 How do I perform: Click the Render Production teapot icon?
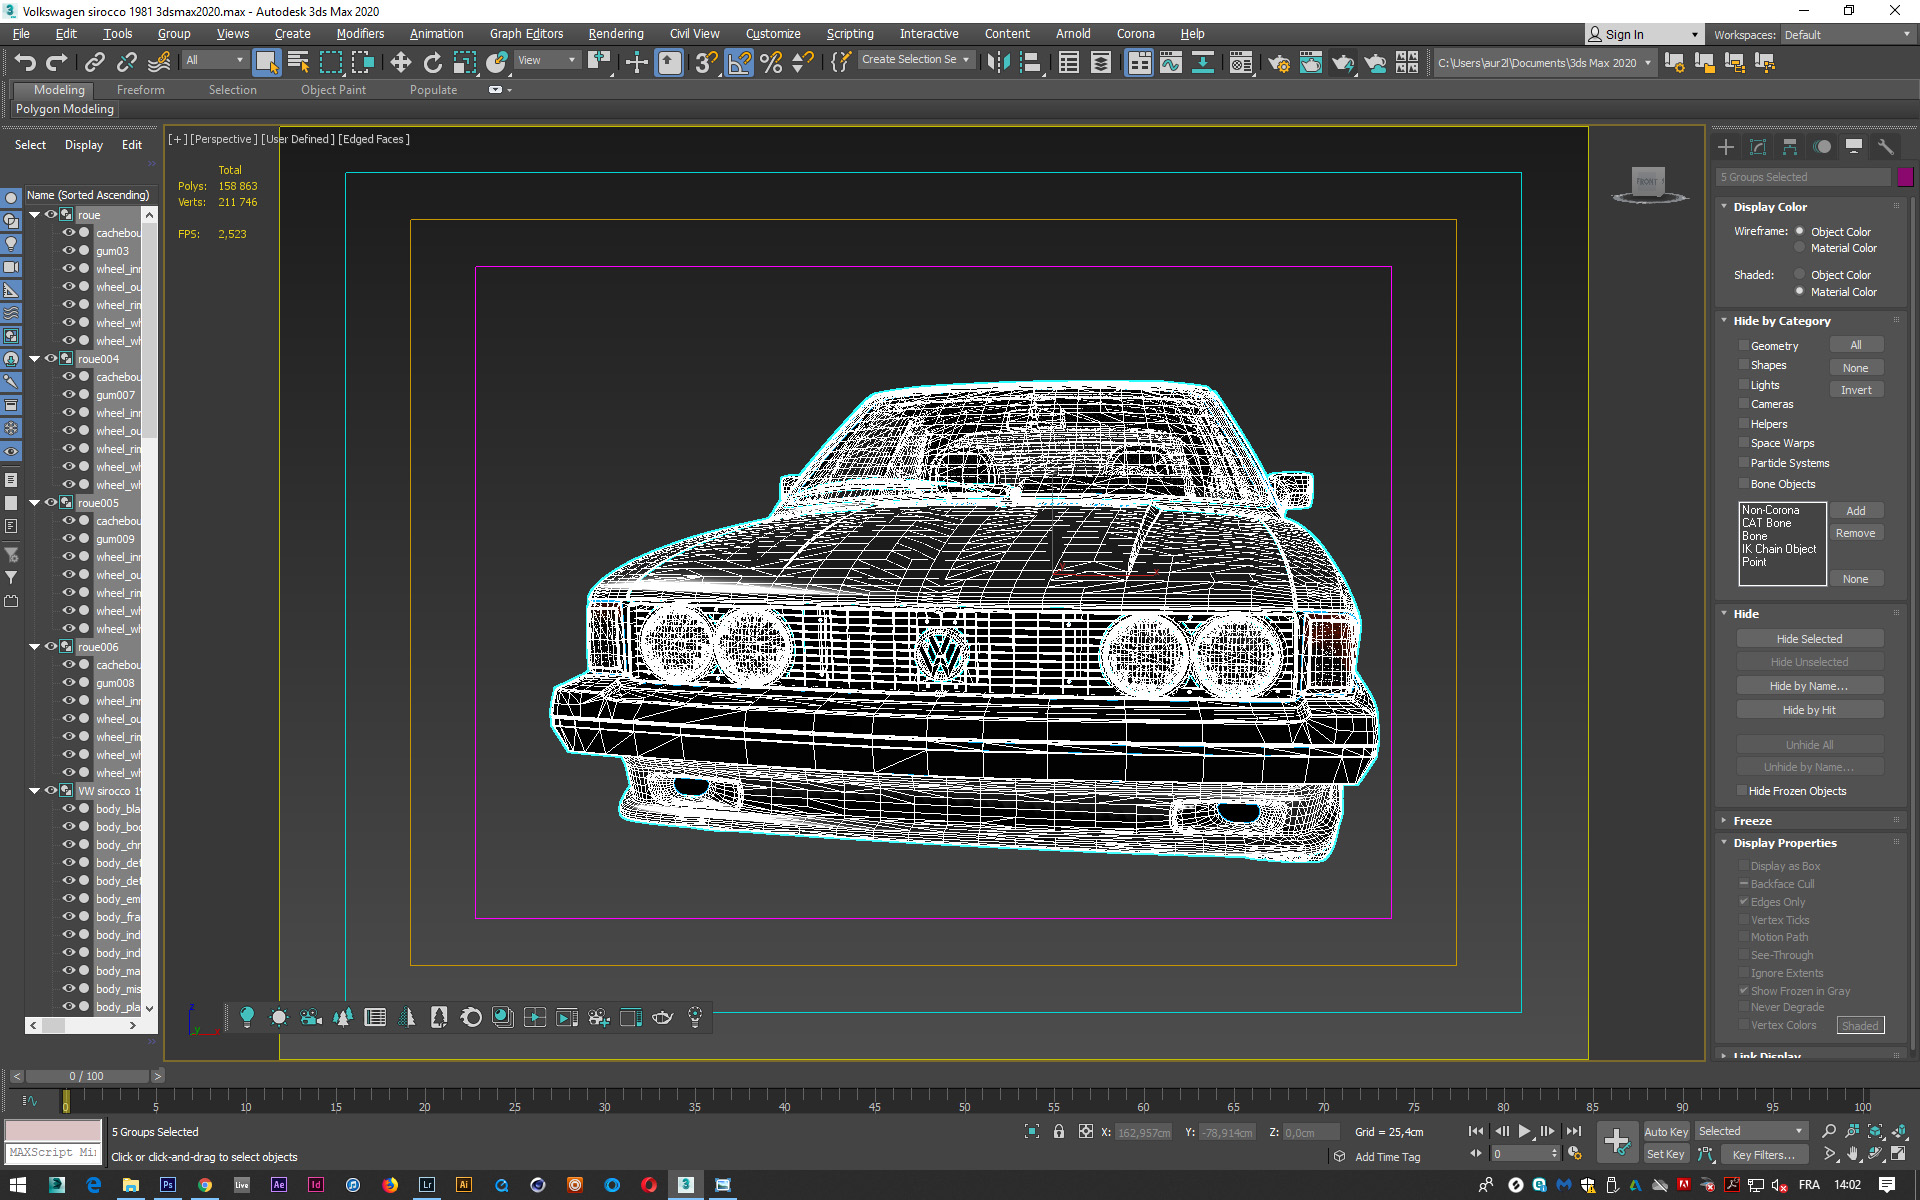pos(1343,63)
